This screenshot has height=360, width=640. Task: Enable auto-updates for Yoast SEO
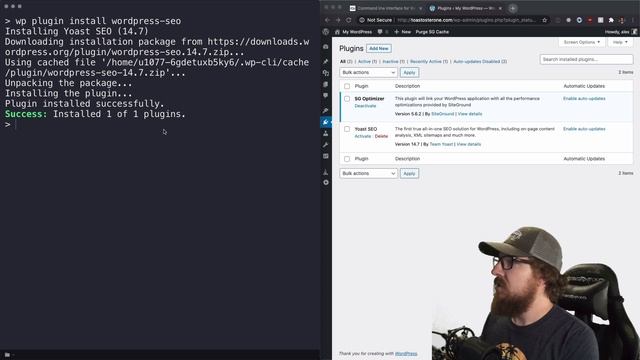tap(584, 129)
